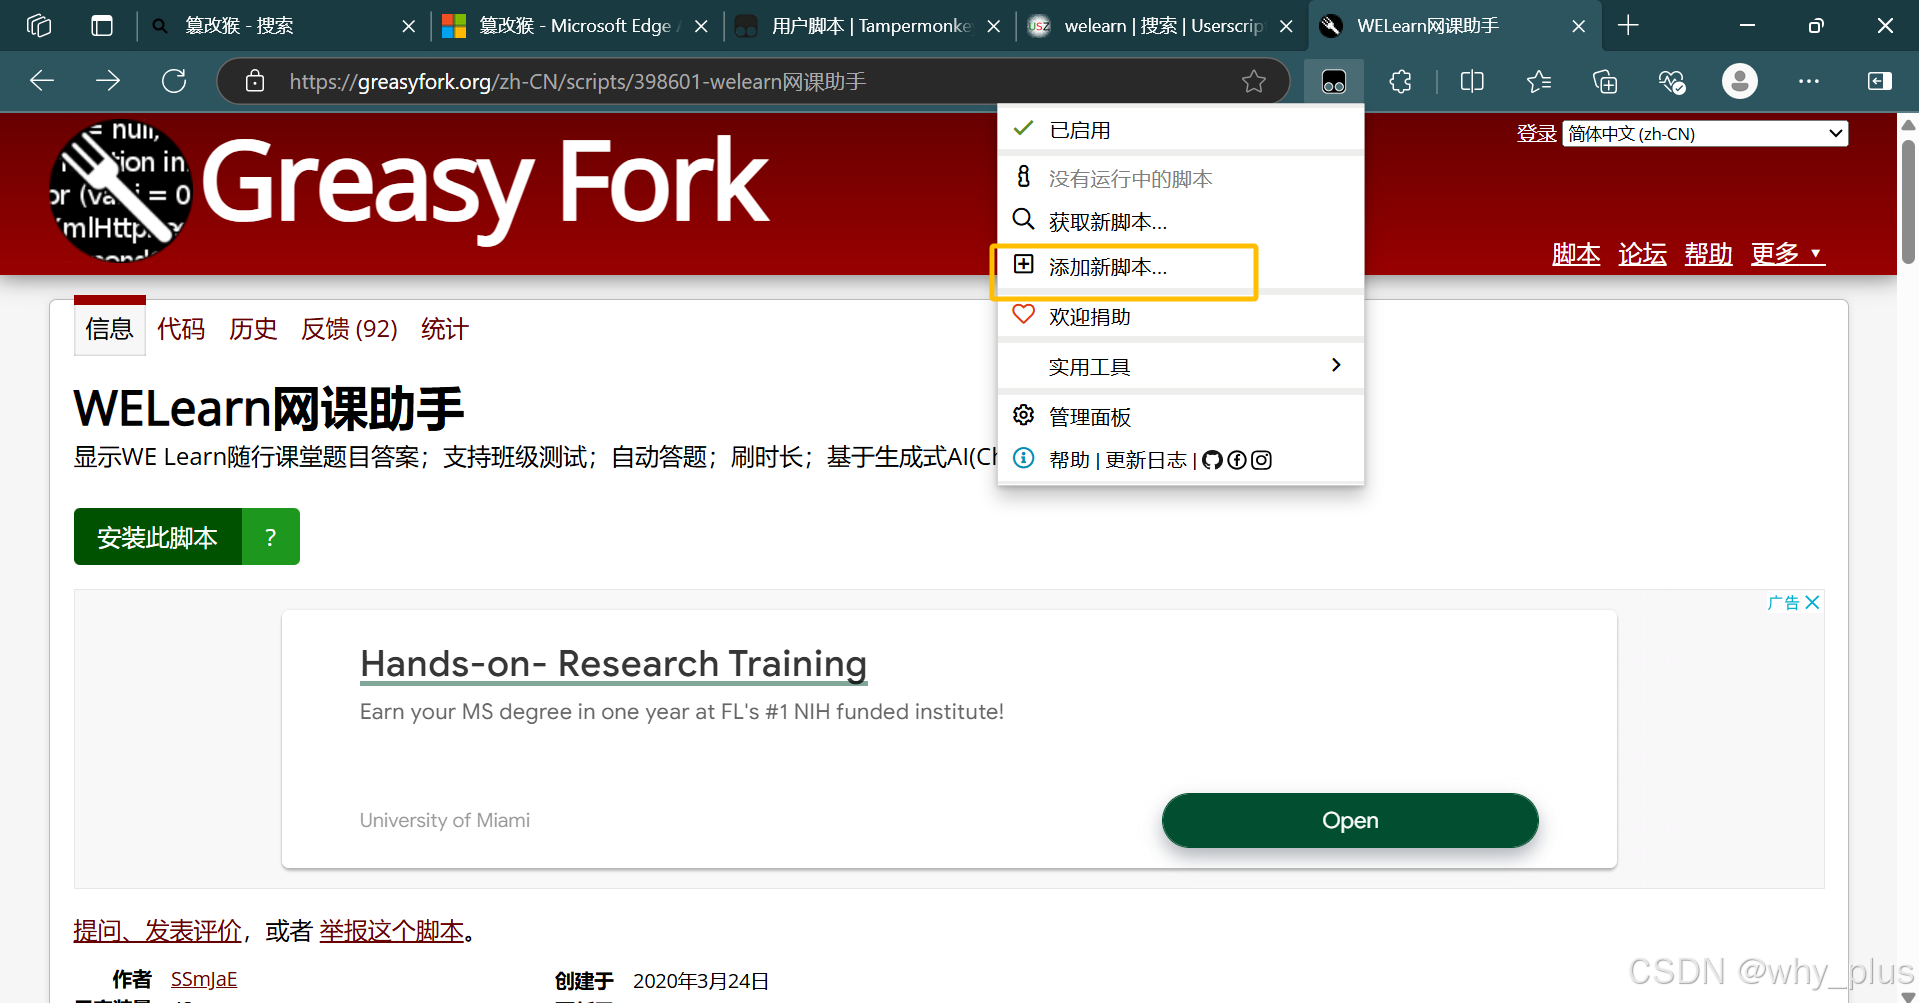This screenshot has height=1003, width=1919.
Task: Open the GitHub icon in Tampermonkey menu
Action: click(1212, 460)
